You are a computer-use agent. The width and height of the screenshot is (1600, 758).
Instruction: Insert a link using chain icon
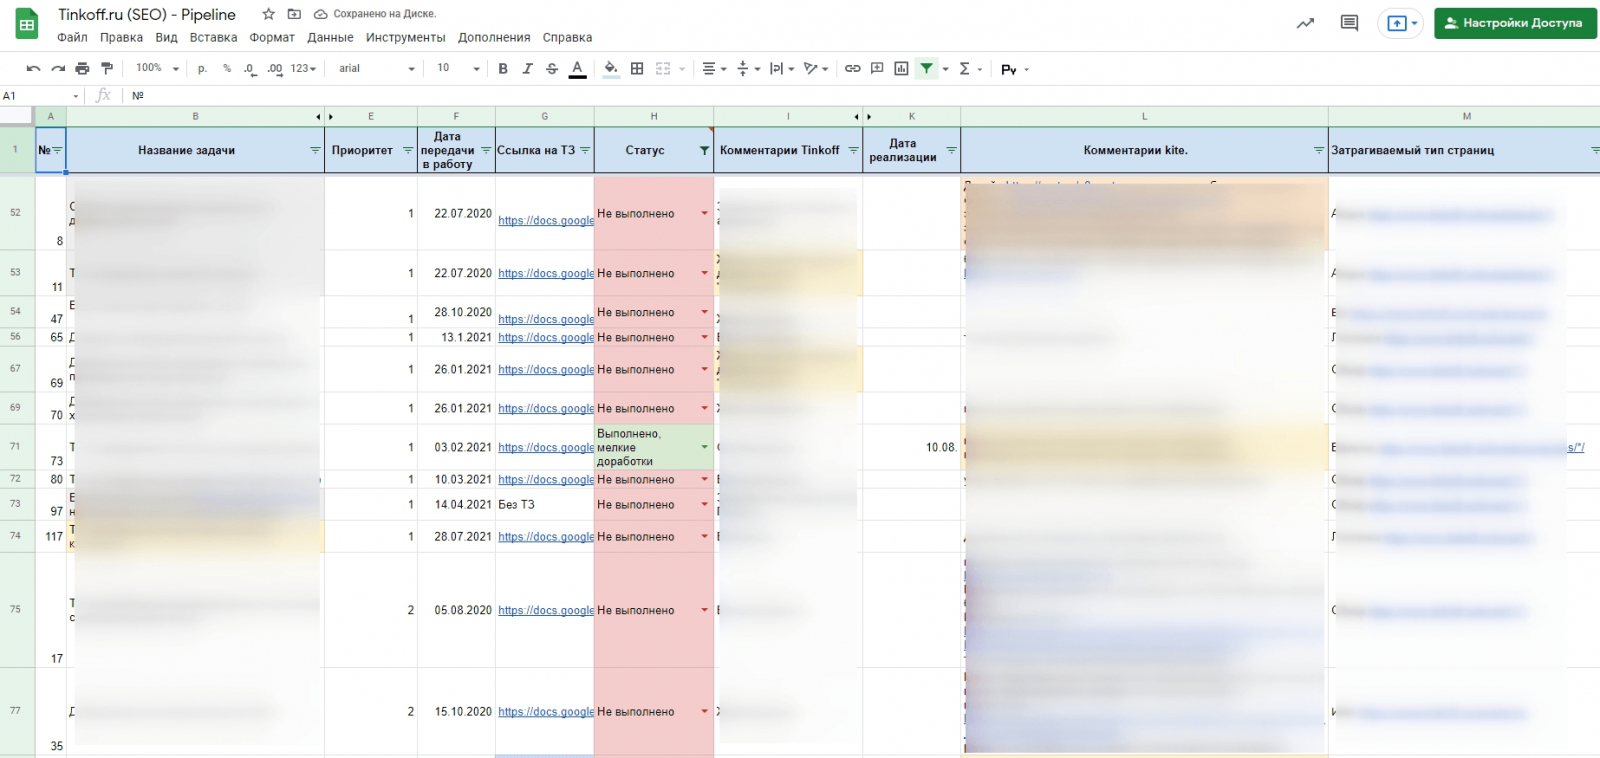[x=852, y=69]
